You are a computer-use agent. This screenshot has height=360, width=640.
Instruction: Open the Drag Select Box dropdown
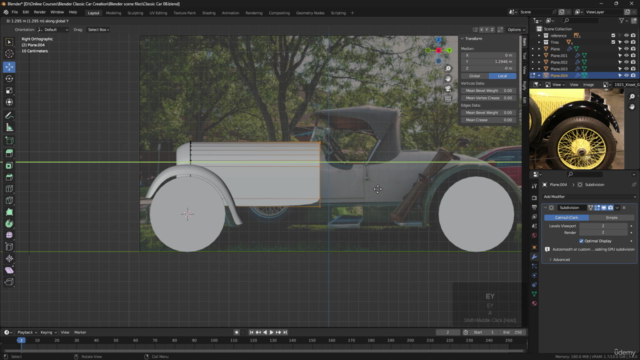click(98, 30)
